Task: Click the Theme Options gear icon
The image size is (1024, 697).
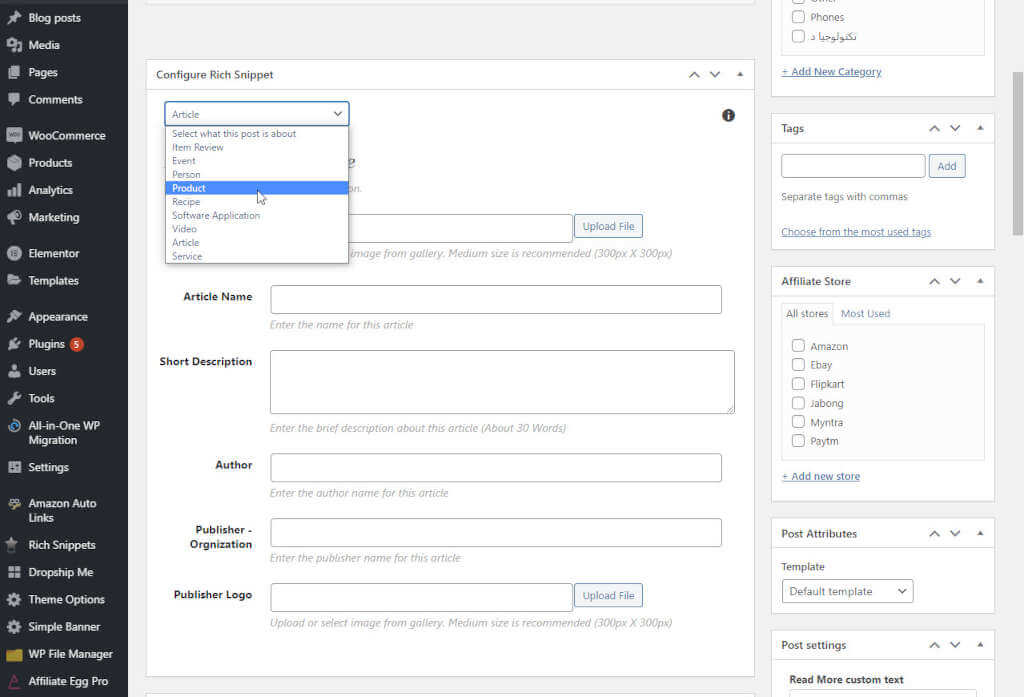Action: pos(14,600)
